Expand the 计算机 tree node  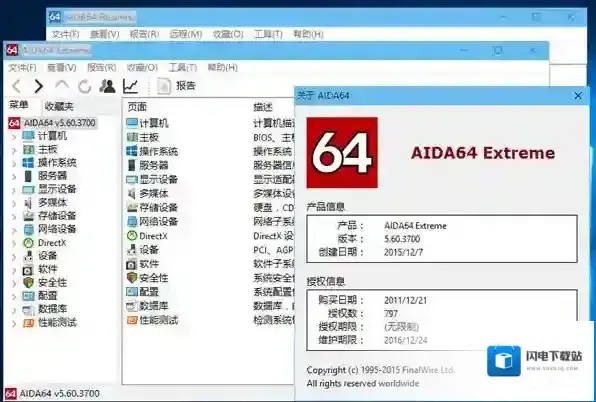(14, 136)
